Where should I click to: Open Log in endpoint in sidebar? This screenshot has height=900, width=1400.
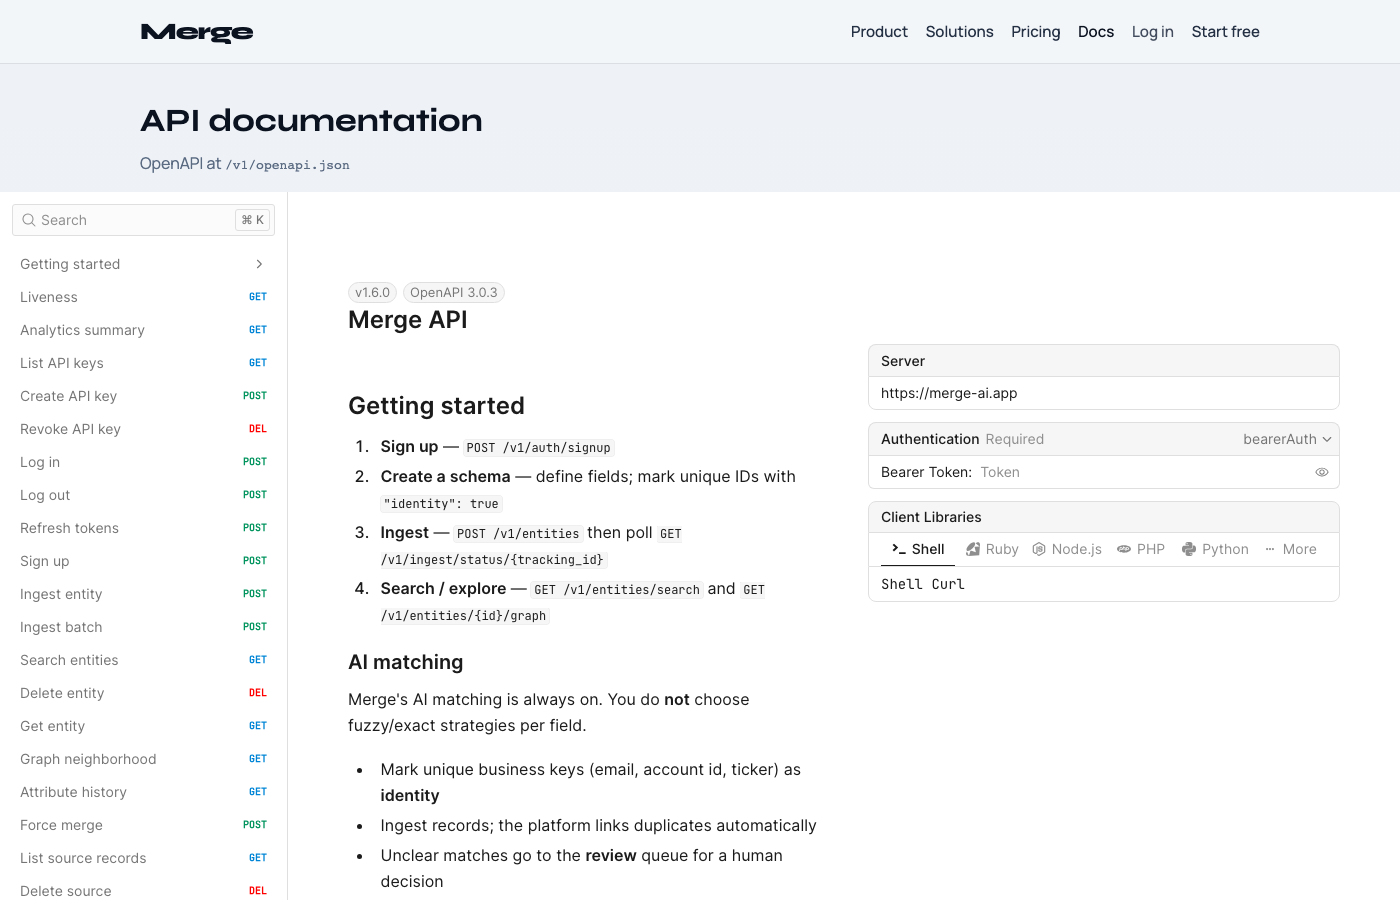coord(143,462)
